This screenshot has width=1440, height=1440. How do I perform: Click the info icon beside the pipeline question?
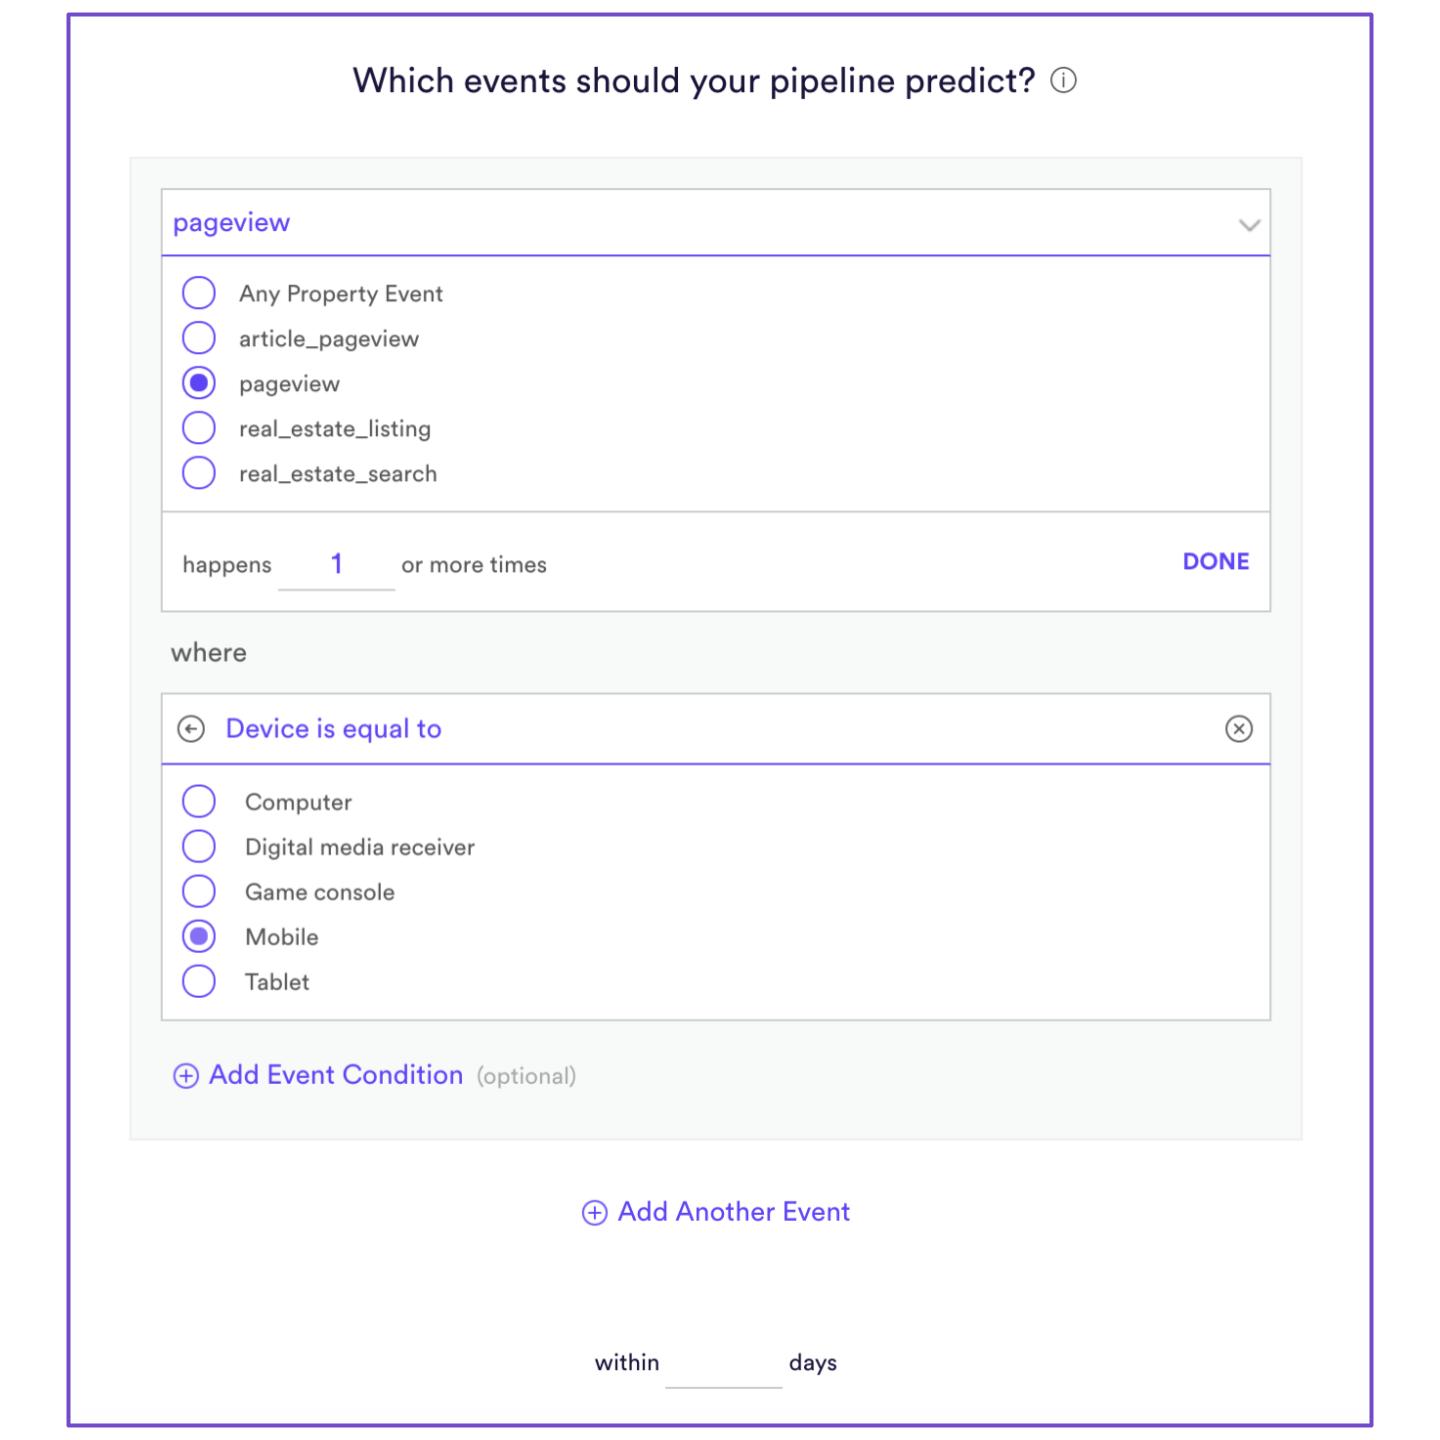coord(1063,80)
